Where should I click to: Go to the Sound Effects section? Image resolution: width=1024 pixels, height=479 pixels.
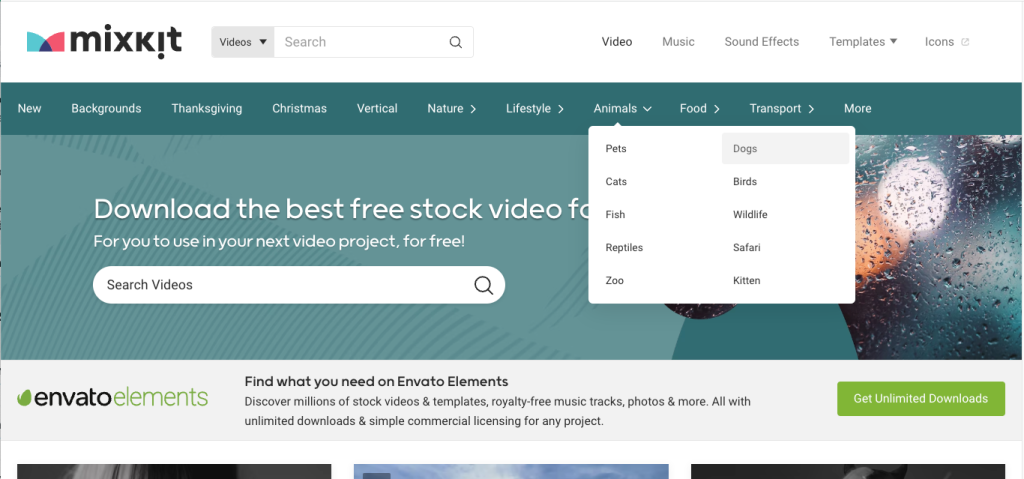pyautogui.click(x=761, y=42)
